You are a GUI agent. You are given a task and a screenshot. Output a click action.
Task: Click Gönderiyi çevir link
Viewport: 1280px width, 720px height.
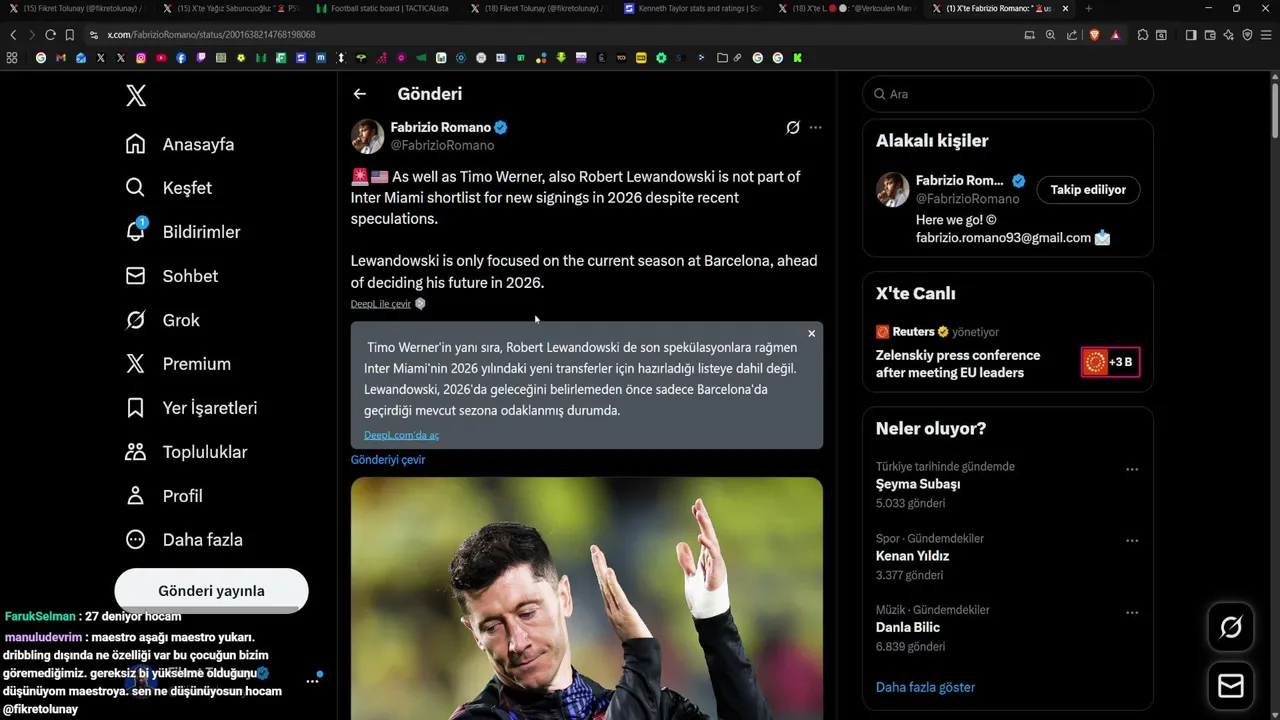coord(388,460)
